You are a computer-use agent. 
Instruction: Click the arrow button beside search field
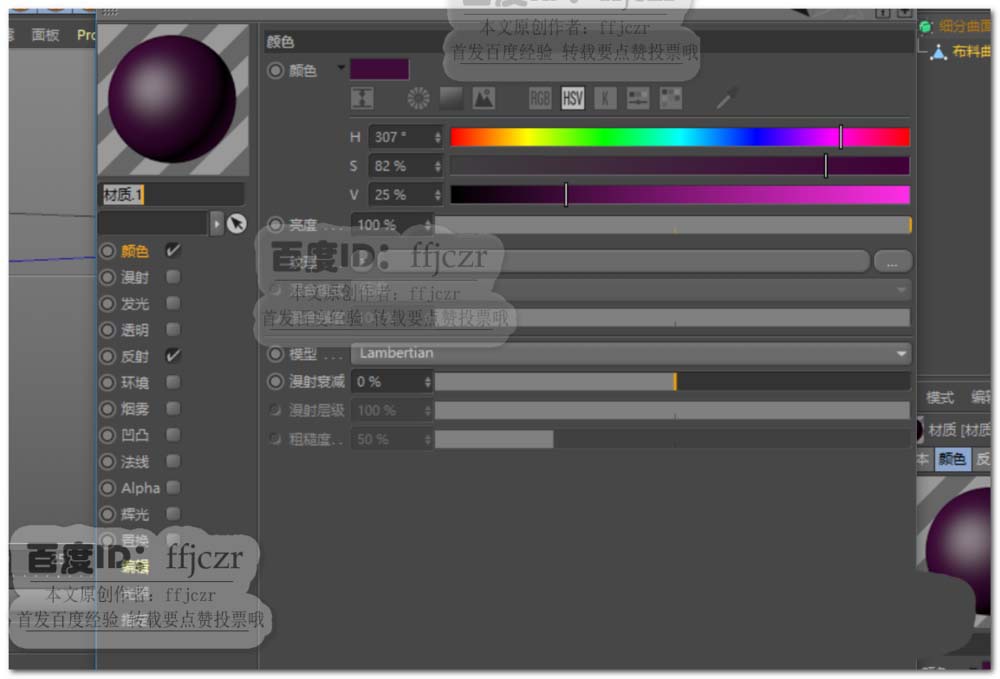click(217, 224)
